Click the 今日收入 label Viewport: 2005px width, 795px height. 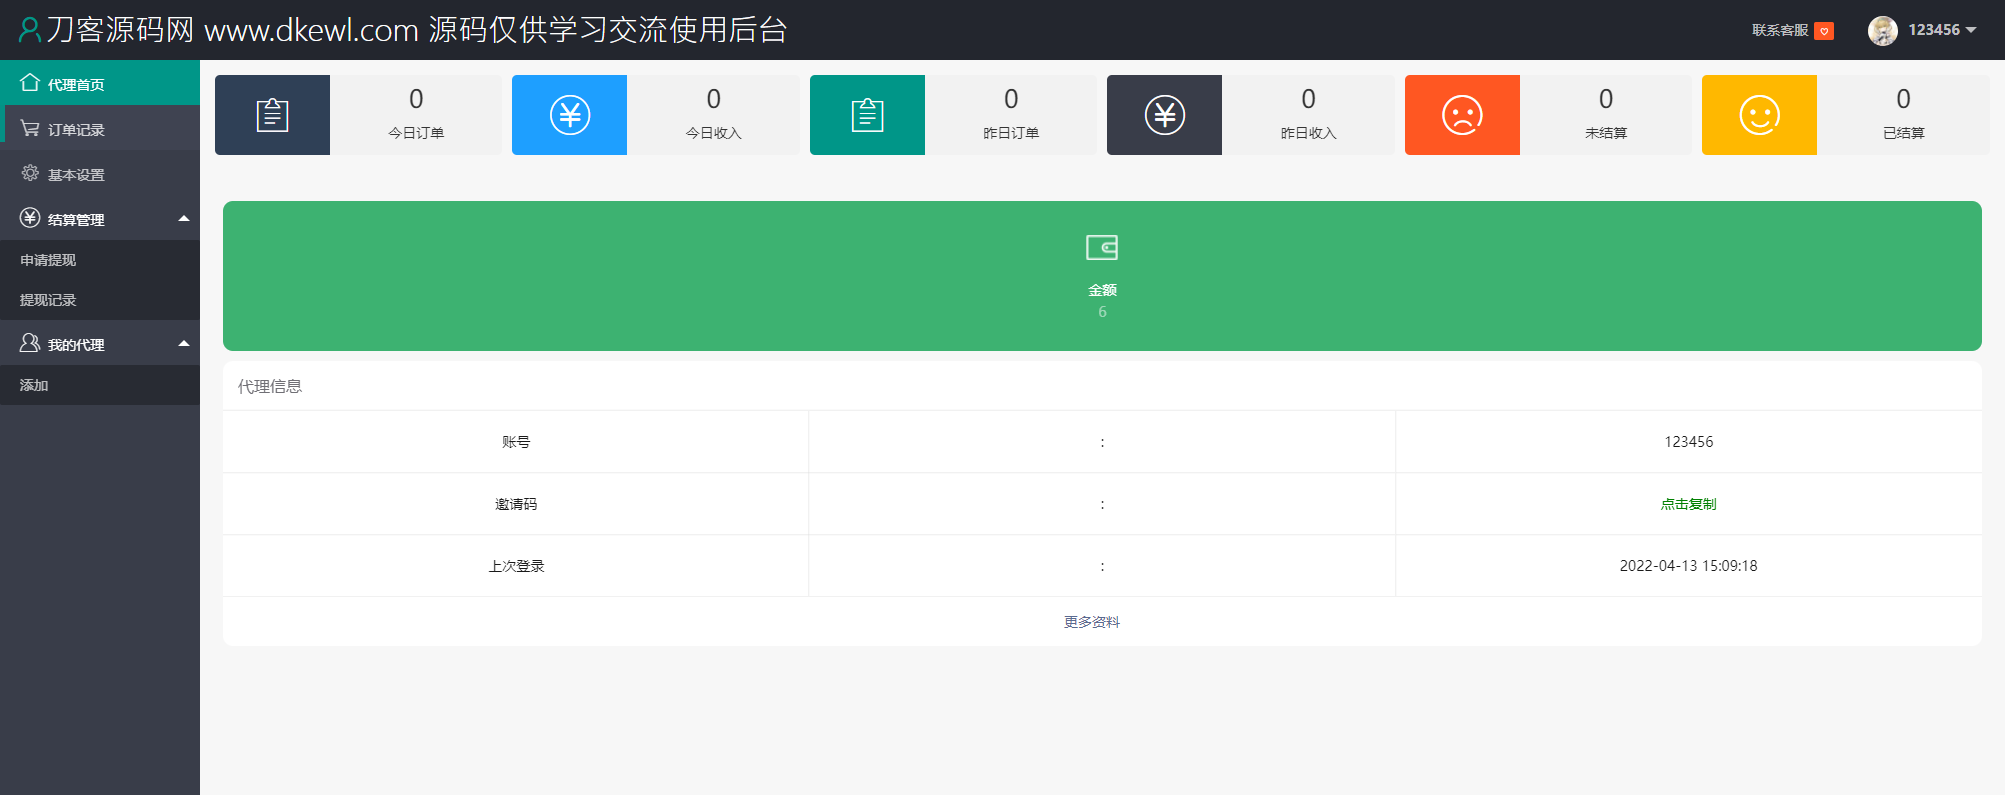tap(713, 133)
